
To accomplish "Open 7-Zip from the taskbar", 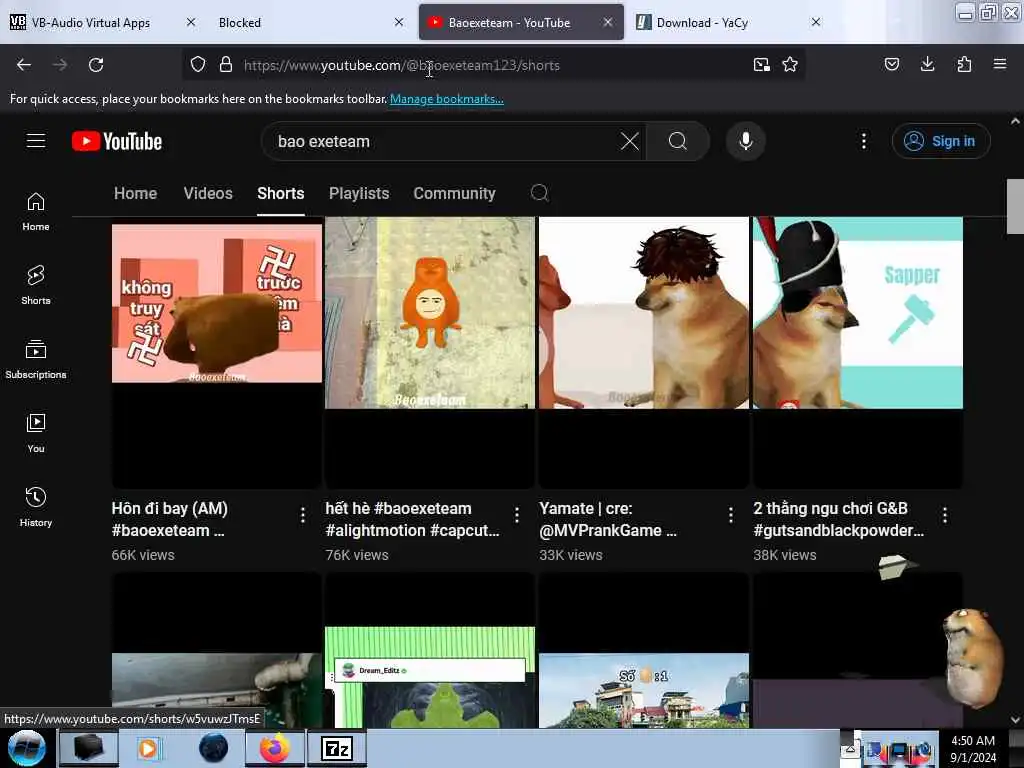I will [337, 748].
